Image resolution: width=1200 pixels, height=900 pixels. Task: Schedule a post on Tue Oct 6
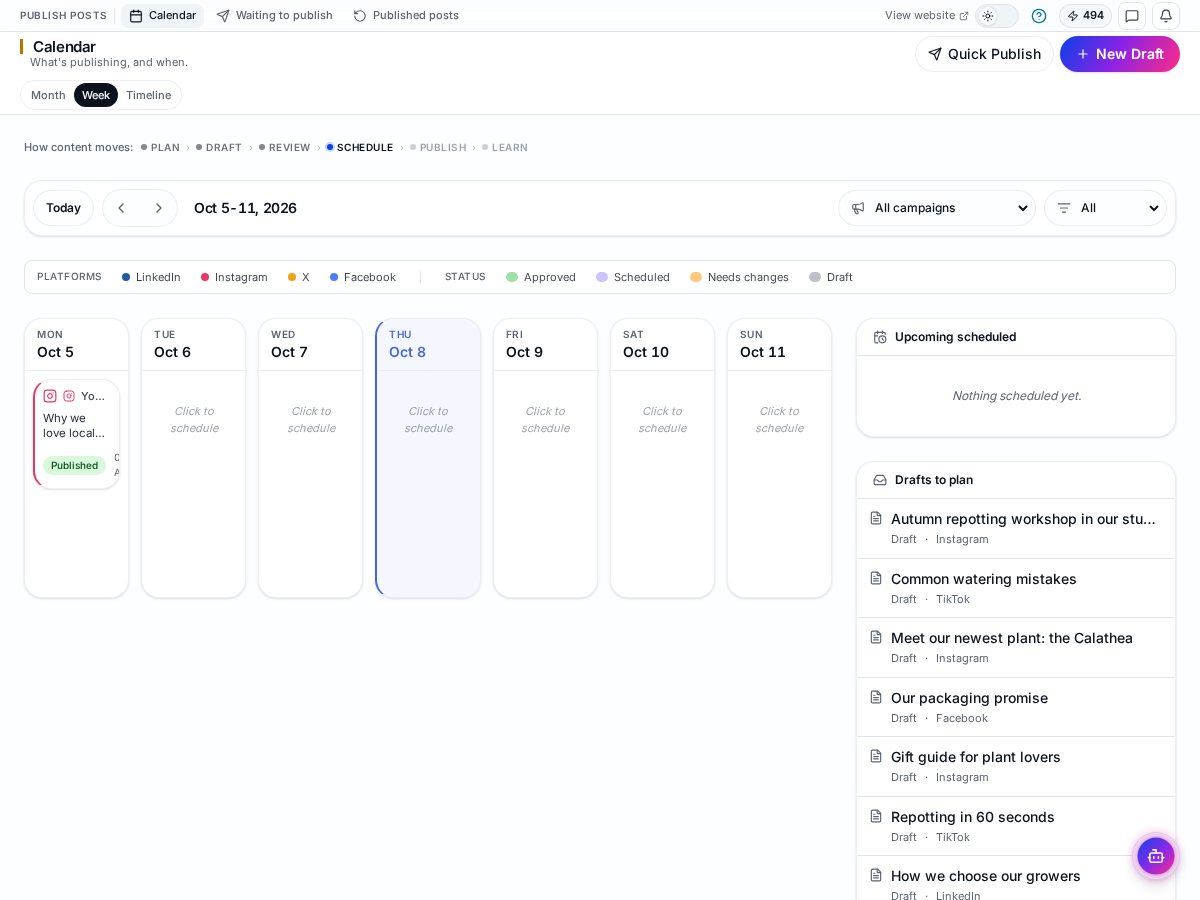194,419
